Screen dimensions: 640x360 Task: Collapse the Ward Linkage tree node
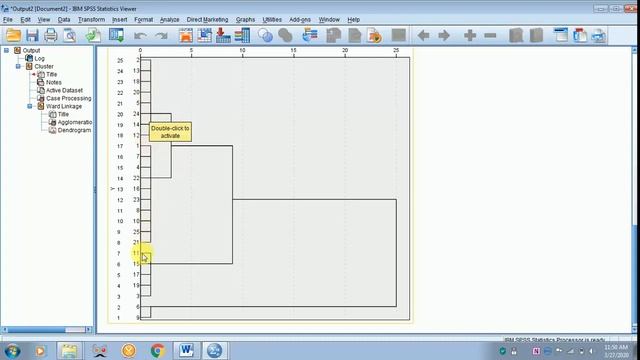pyautogui.click(x=29, y=106)
